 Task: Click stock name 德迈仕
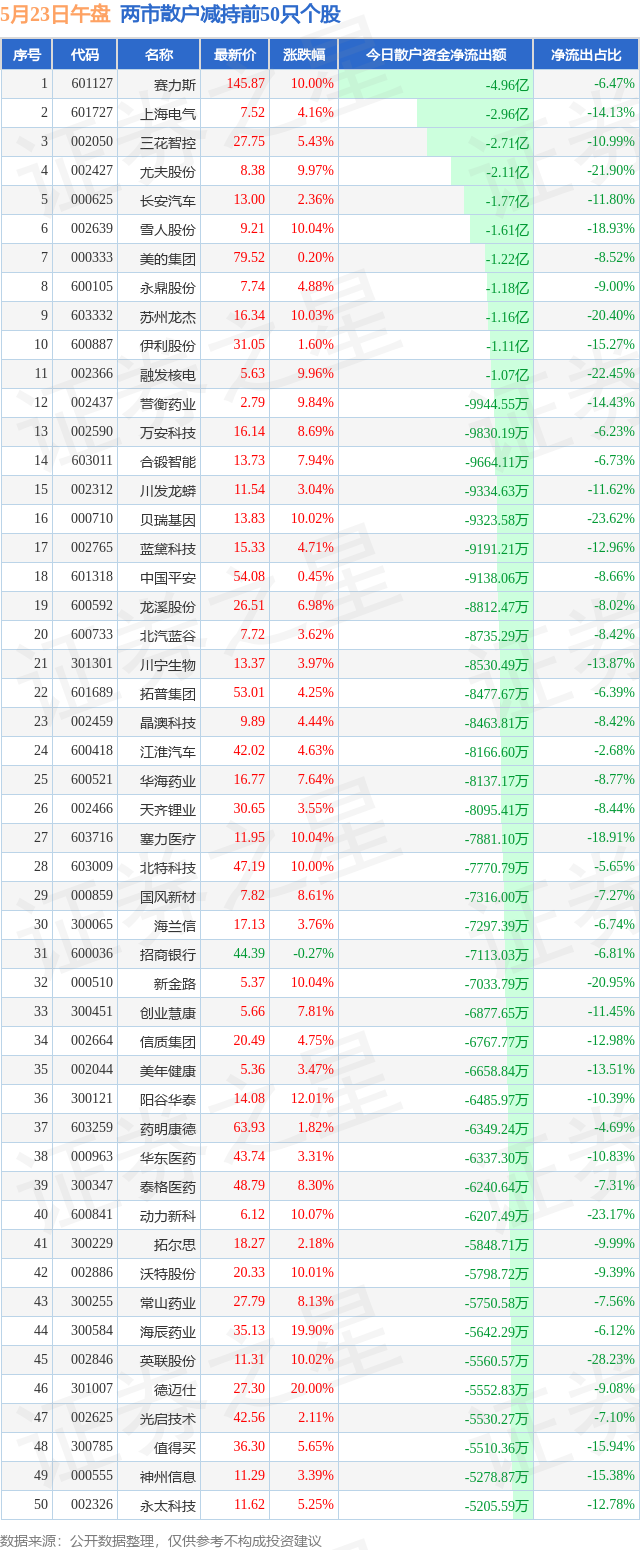176,1389
